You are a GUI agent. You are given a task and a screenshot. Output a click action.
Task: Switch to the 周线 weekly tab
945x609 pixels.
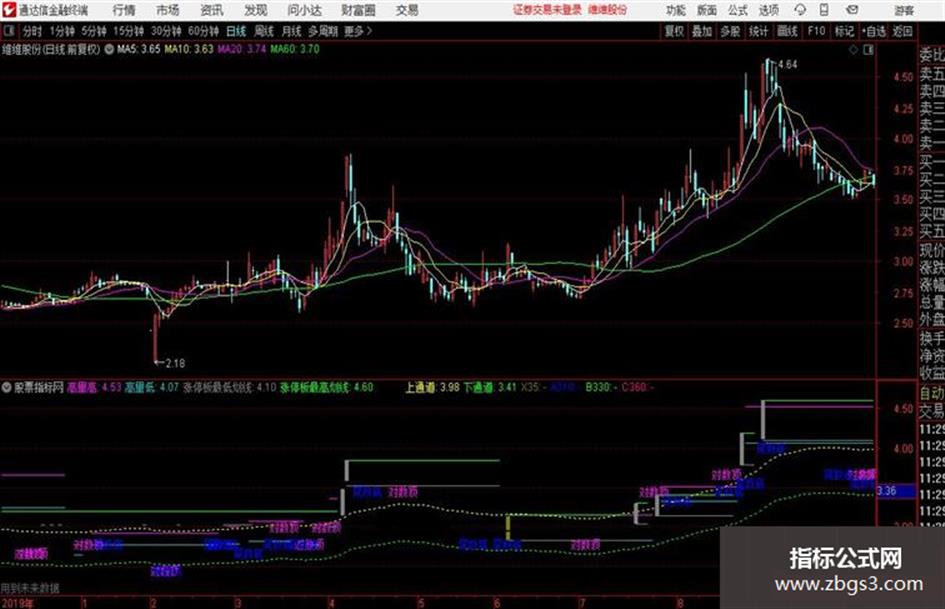click(x=264, y=31)
